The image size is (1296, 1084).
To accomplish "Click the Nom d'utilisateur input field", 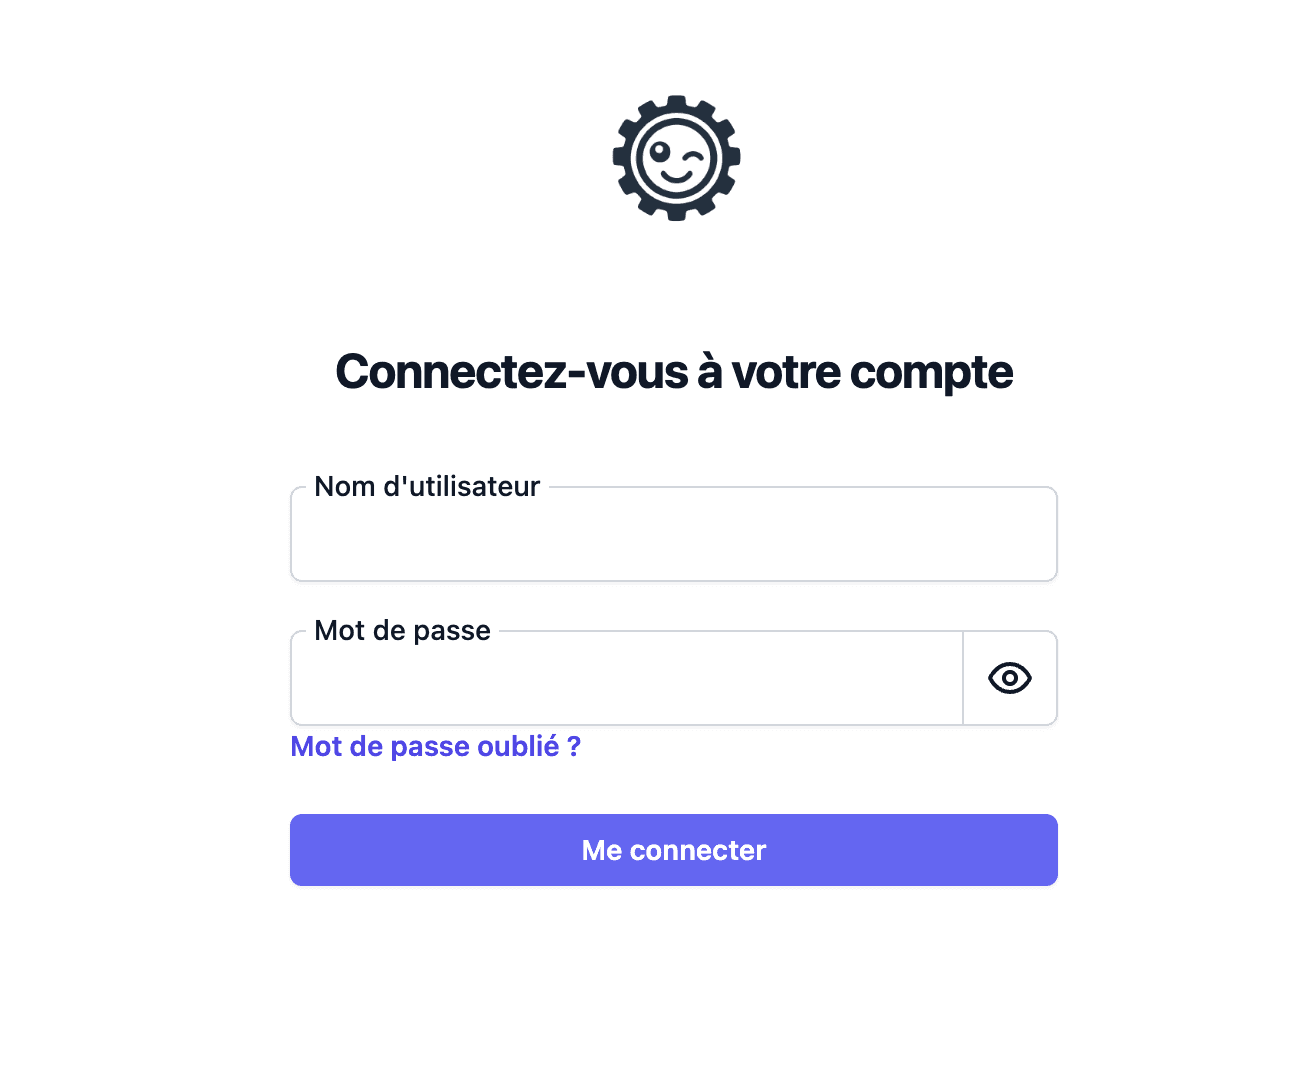I will [674, 534].
